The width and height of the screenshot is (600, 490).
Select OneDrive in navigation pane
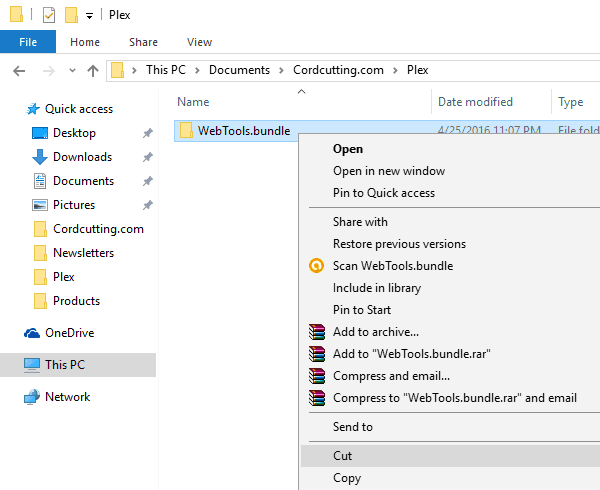tap(70, 333)
